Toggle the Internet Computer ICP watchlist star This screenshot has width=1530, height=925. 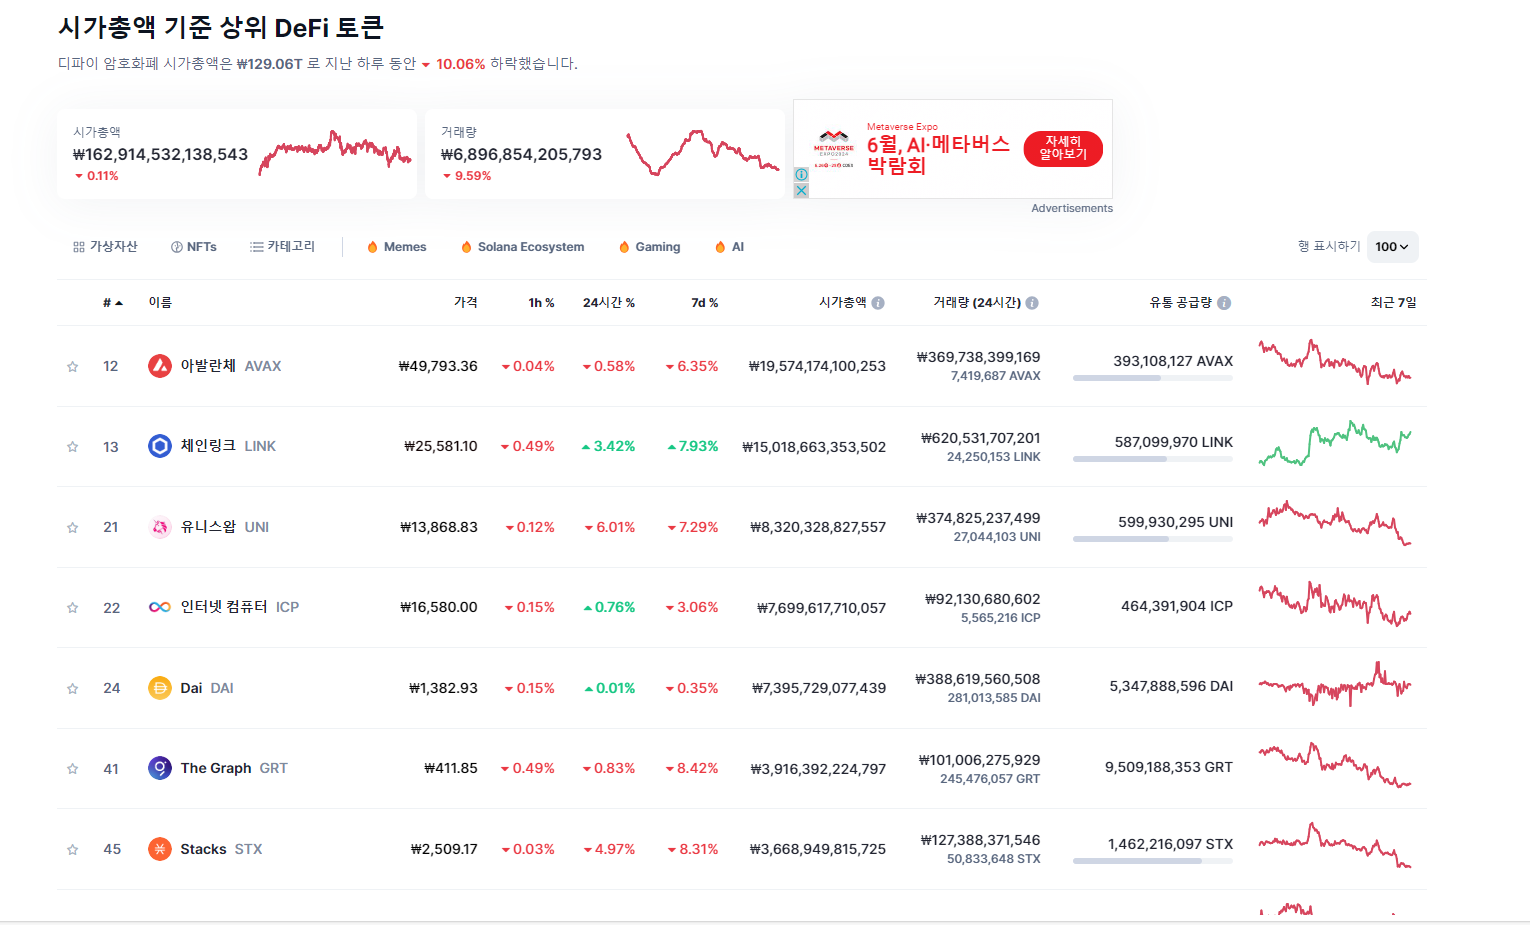point(72,608)
